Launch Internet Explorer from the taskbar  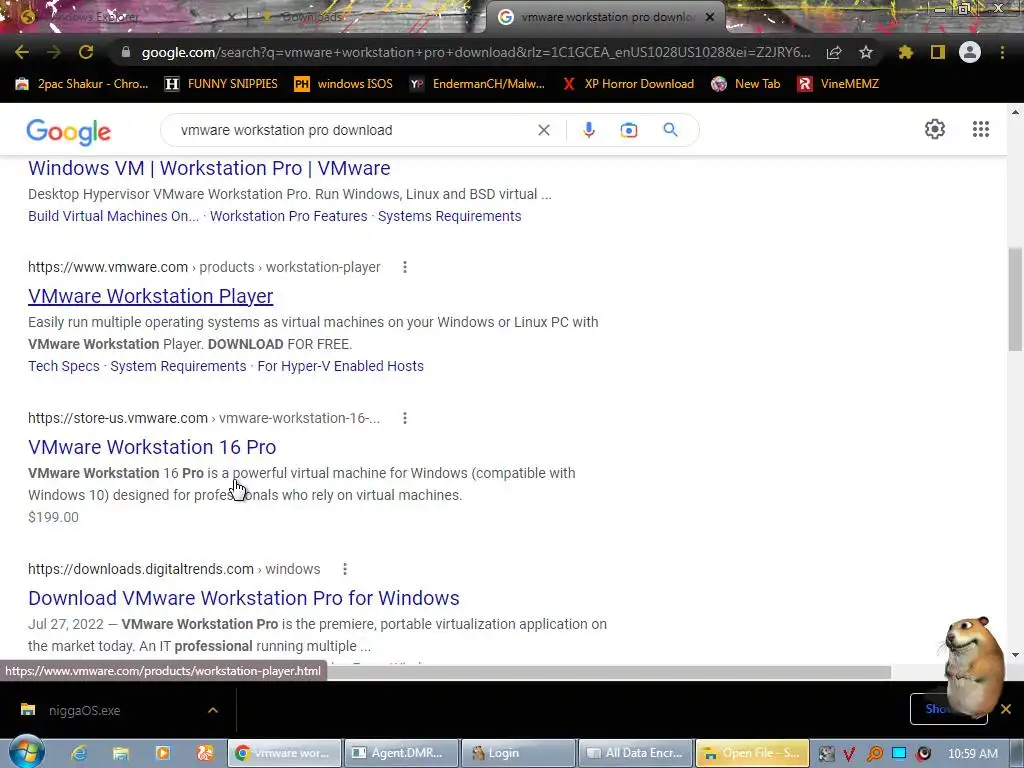[79, 753]
